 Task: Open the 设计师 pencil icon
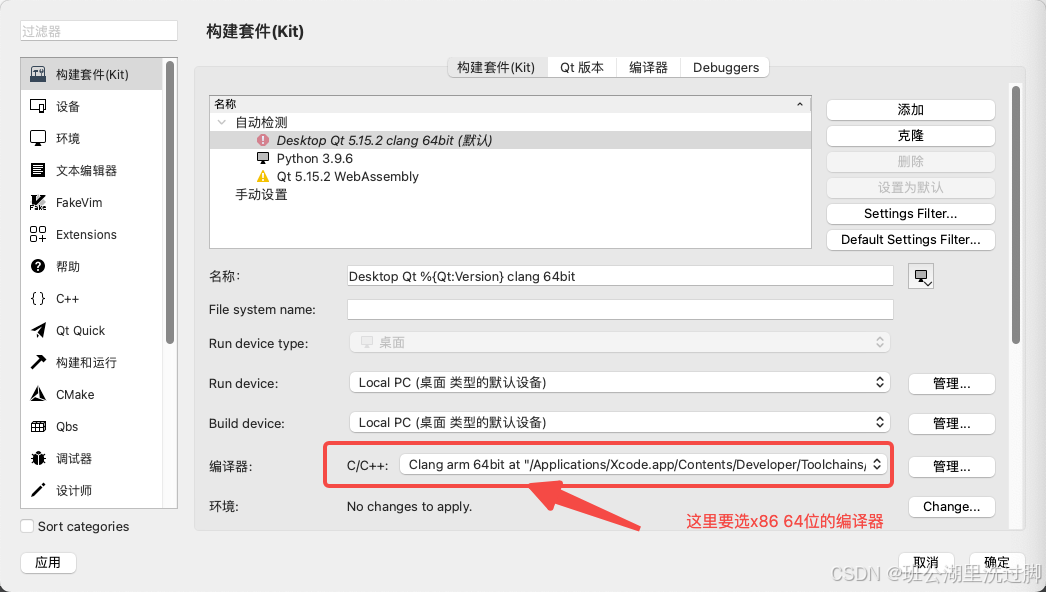38,491
